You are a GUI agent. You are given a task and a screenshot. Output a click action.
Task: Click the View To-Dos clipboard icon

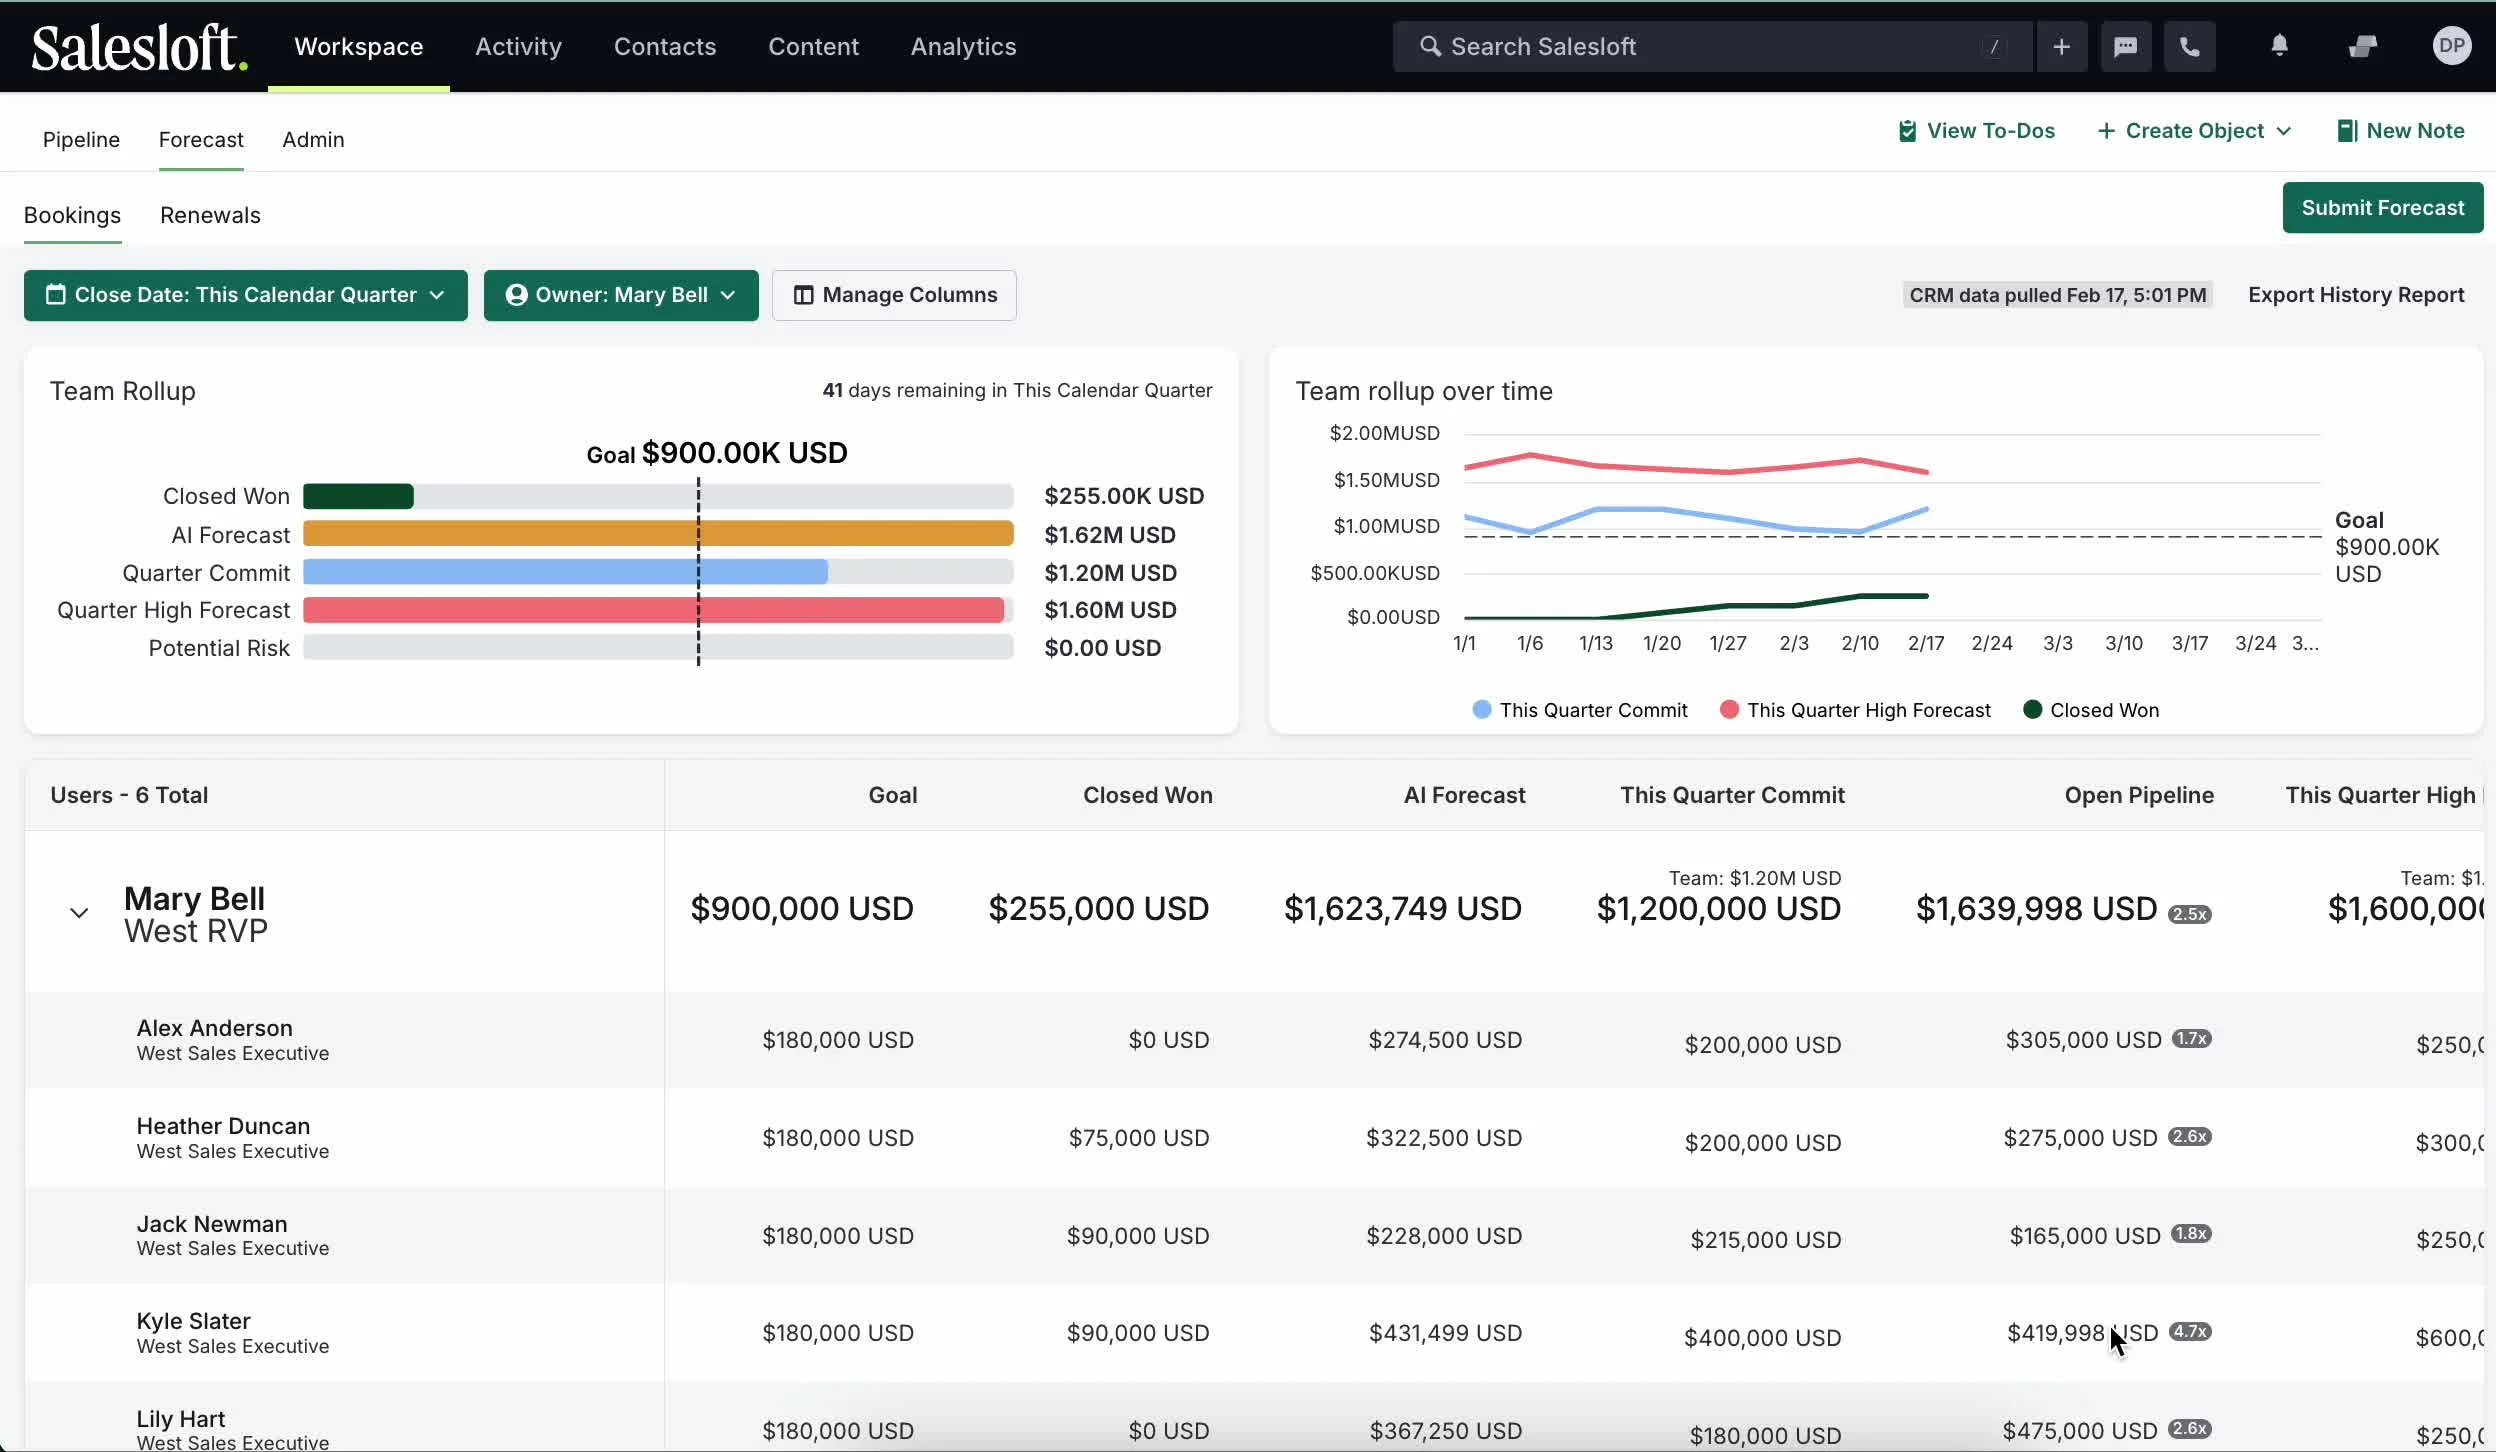[1907, 131]
